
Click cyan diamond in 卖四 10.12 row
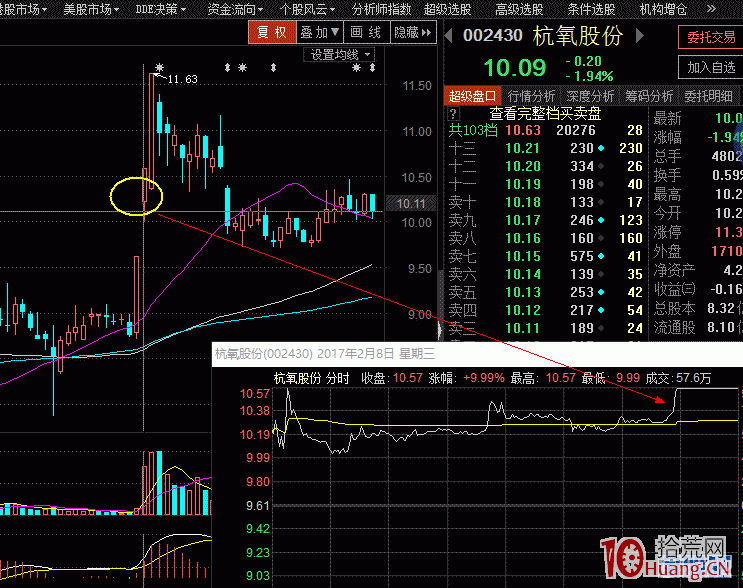click(x=601, y=310)
